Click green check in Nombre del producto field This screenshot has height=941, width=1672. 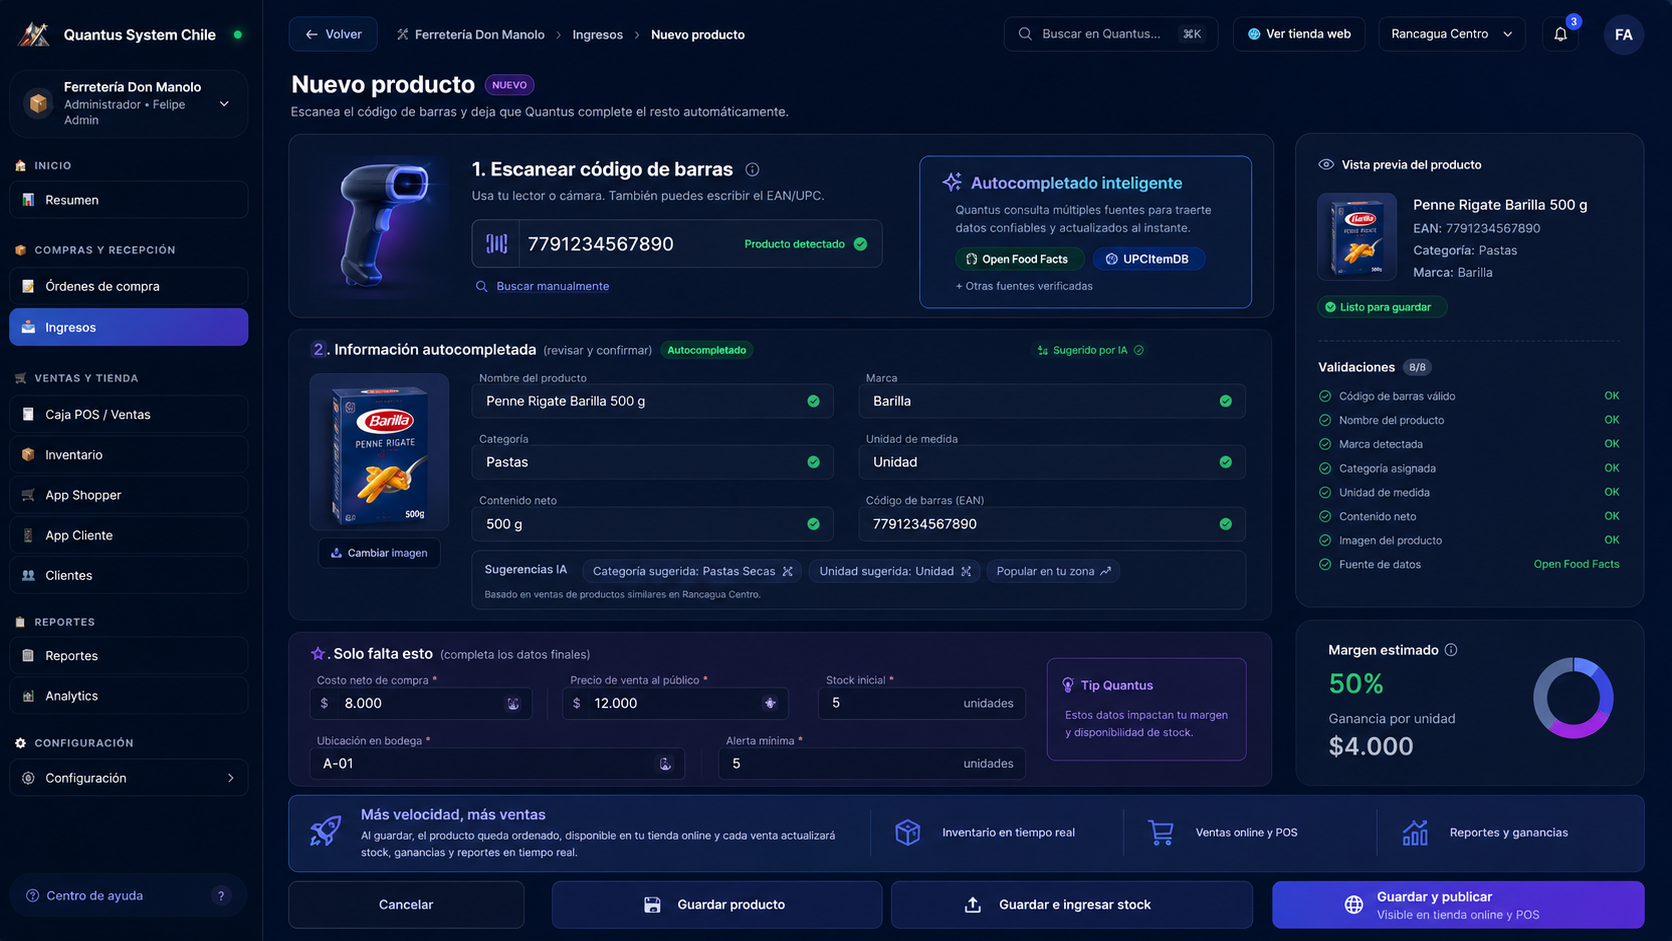pos(813,401)
